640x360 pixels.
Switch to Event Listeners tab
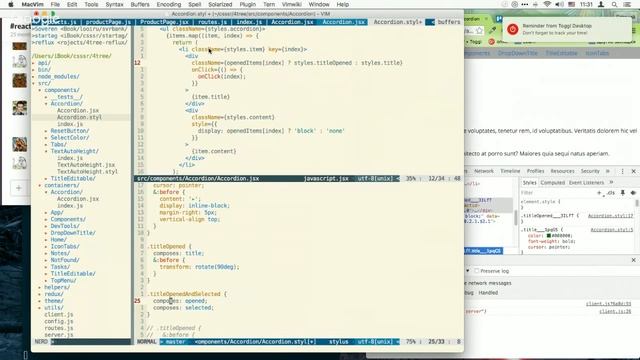point(587,182)
